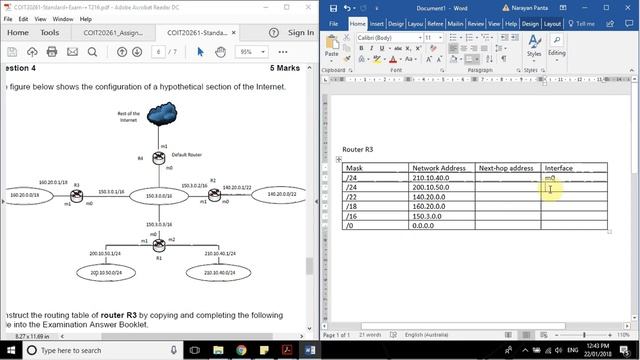Apply subscript formatting in Word

click(x=408, y=48)
